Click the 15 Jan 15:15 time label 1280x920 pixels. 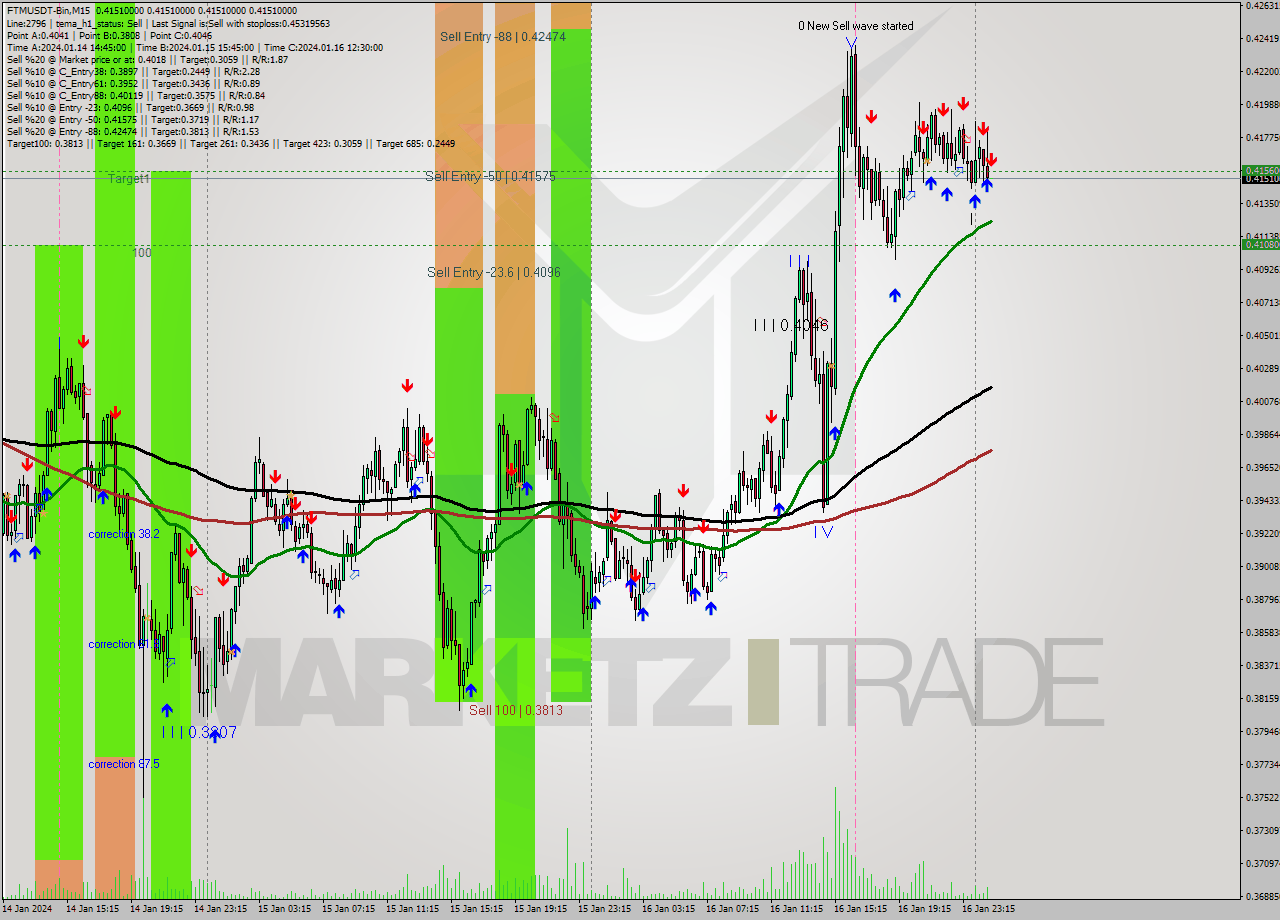pyautogui.click(x=476, y=909)
